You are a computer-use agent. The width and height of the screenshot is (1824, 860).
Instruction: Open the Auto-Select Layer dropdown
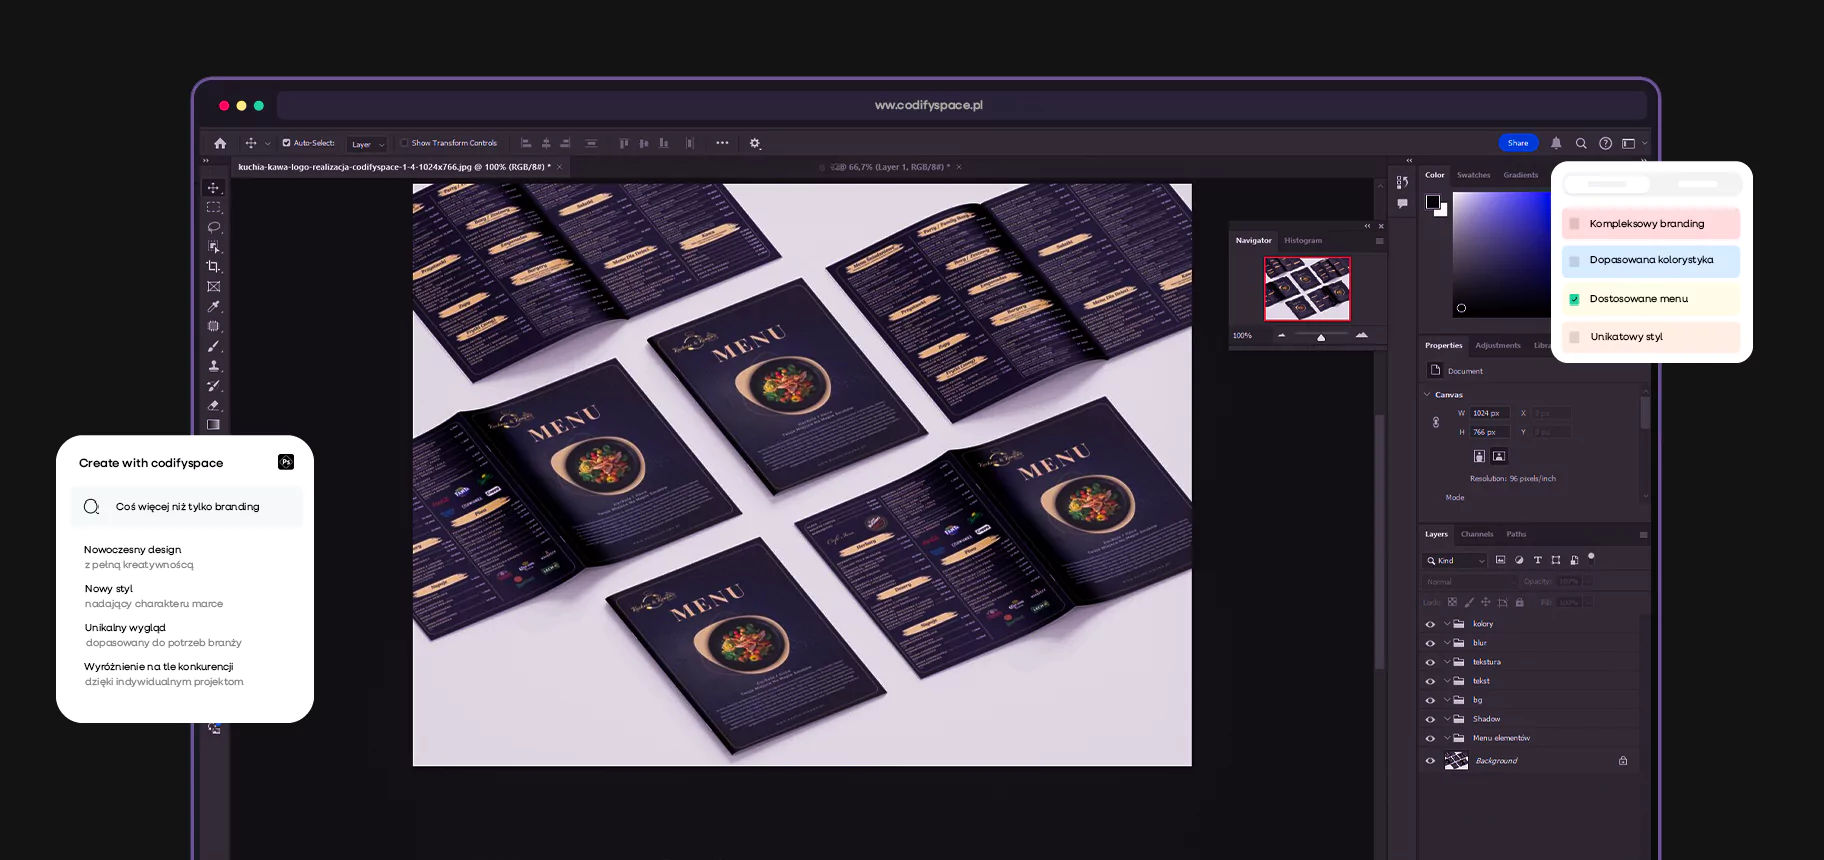367,144
